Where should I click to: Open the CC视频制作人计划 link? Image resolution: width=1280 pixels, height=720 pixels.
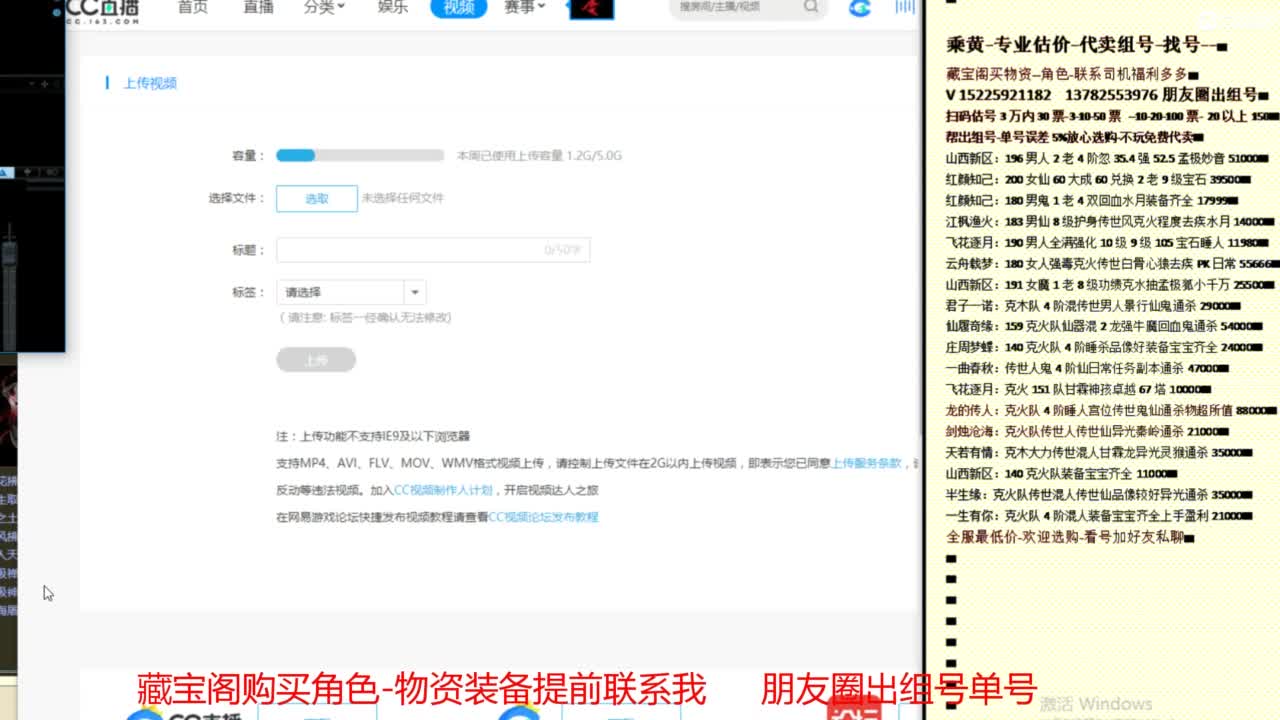443,490
